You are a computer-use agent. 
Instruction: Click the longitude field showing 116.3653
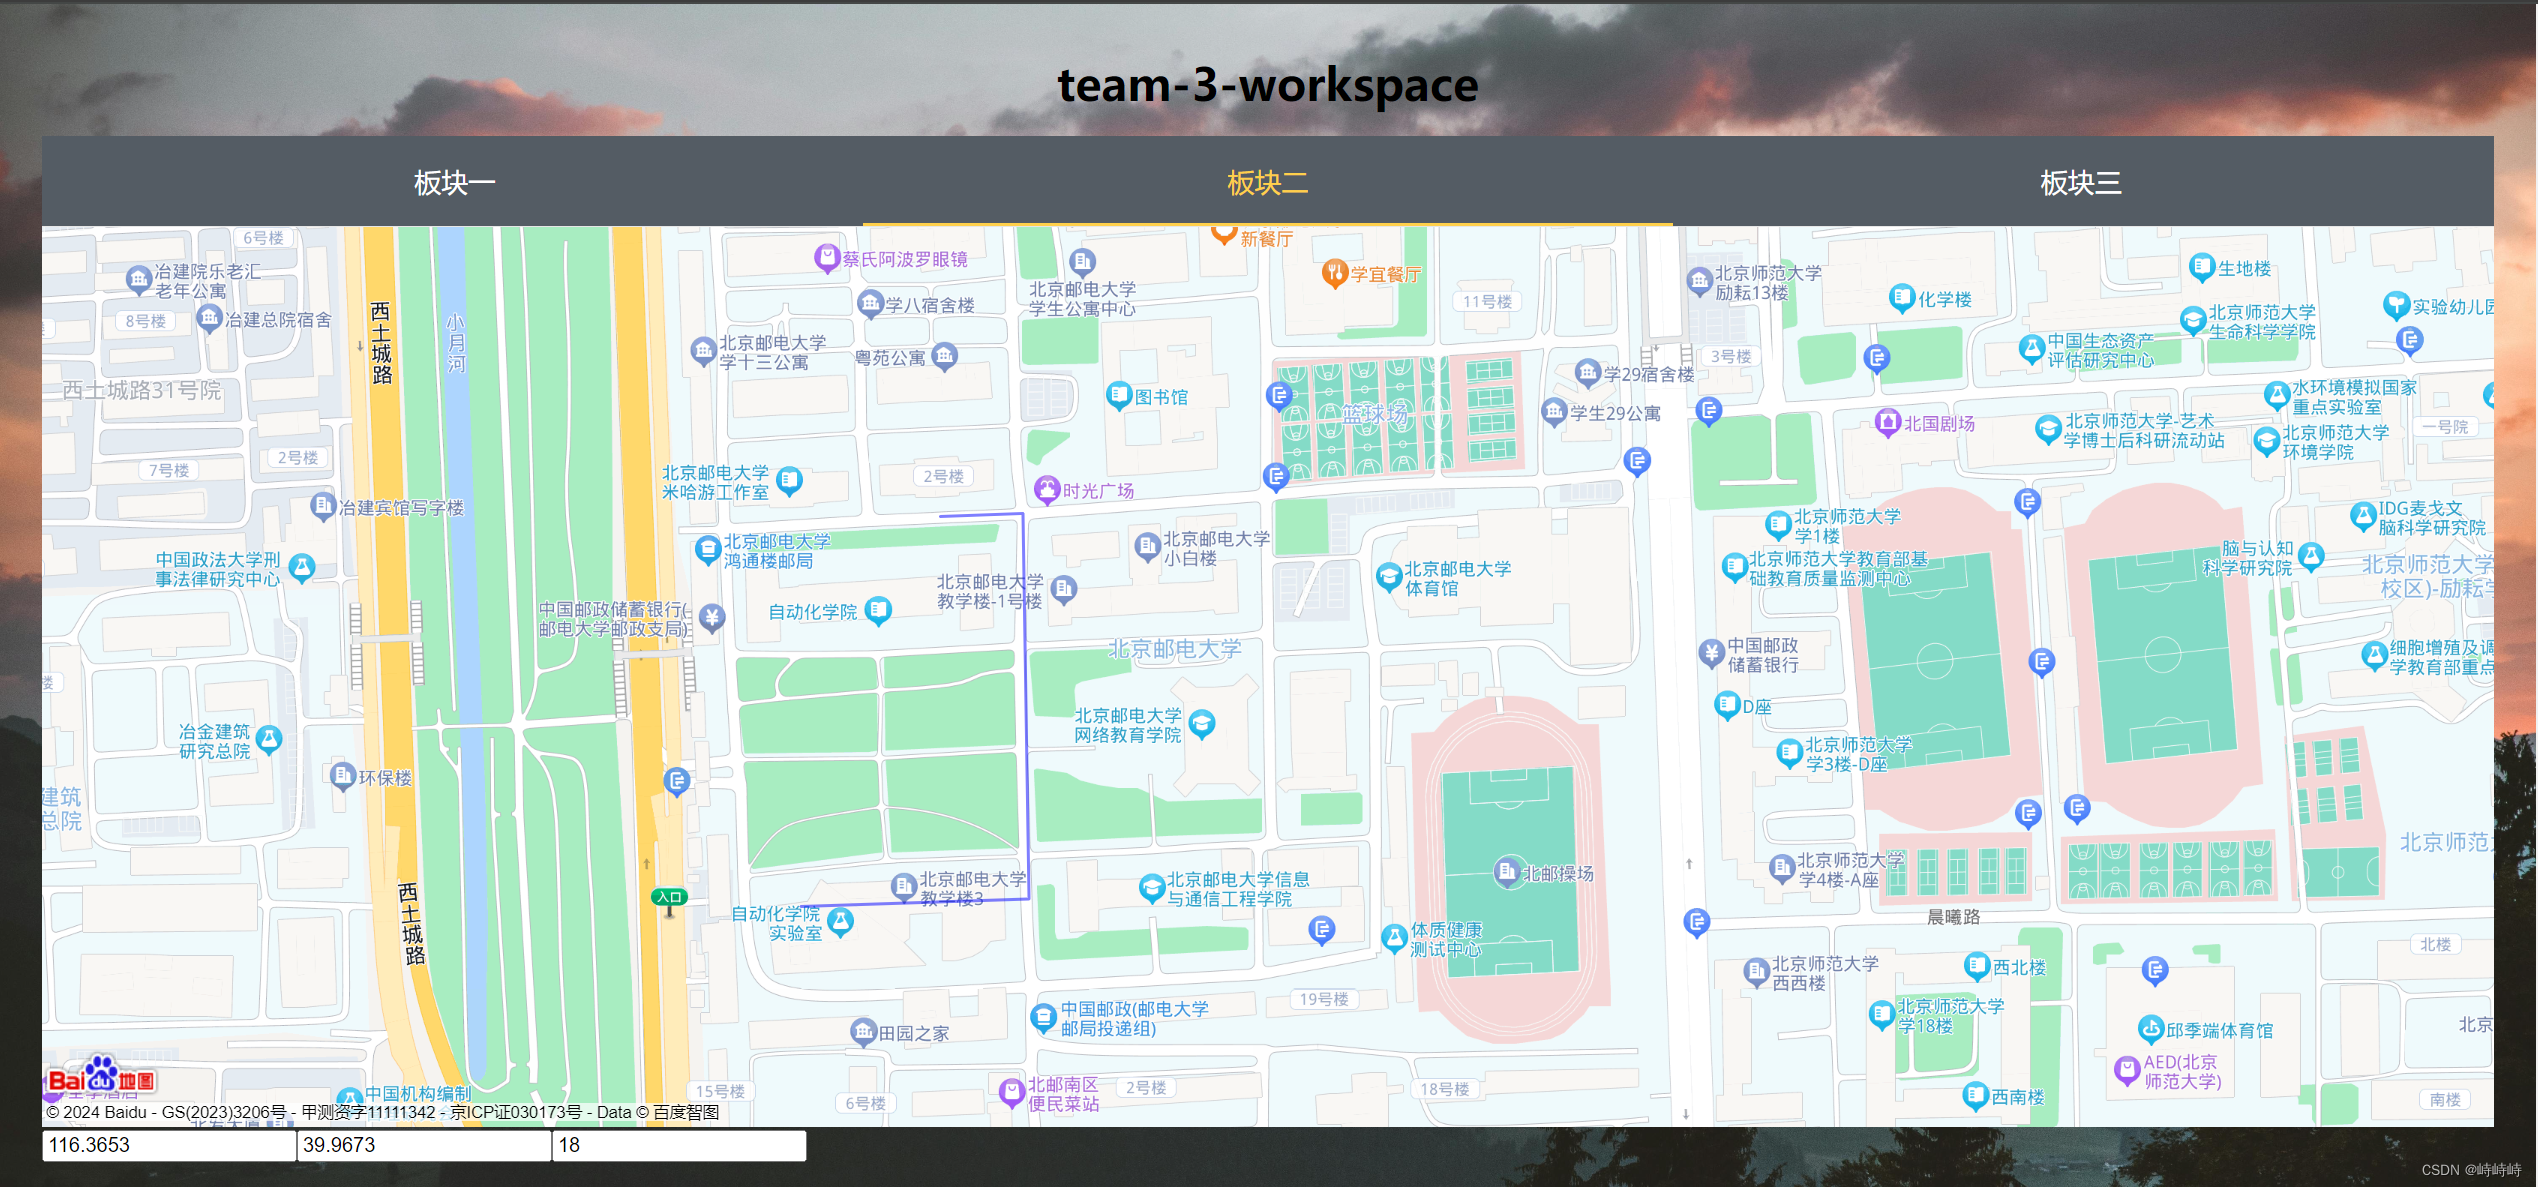[169, 1145]
